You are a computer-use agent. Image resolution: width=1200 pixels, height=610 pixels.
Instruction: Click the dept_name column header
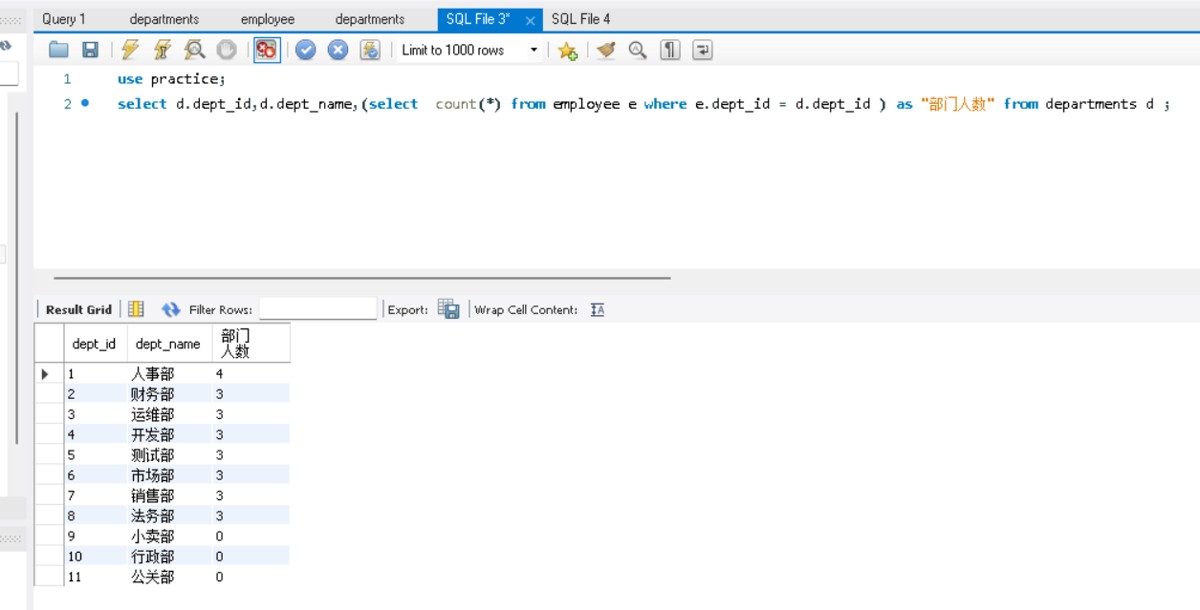tap(168, 344)
